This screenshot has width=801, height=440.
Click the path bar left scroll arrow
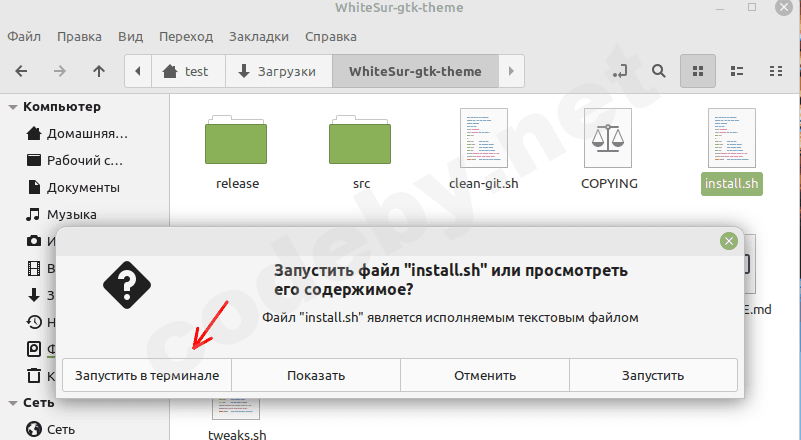138,71
